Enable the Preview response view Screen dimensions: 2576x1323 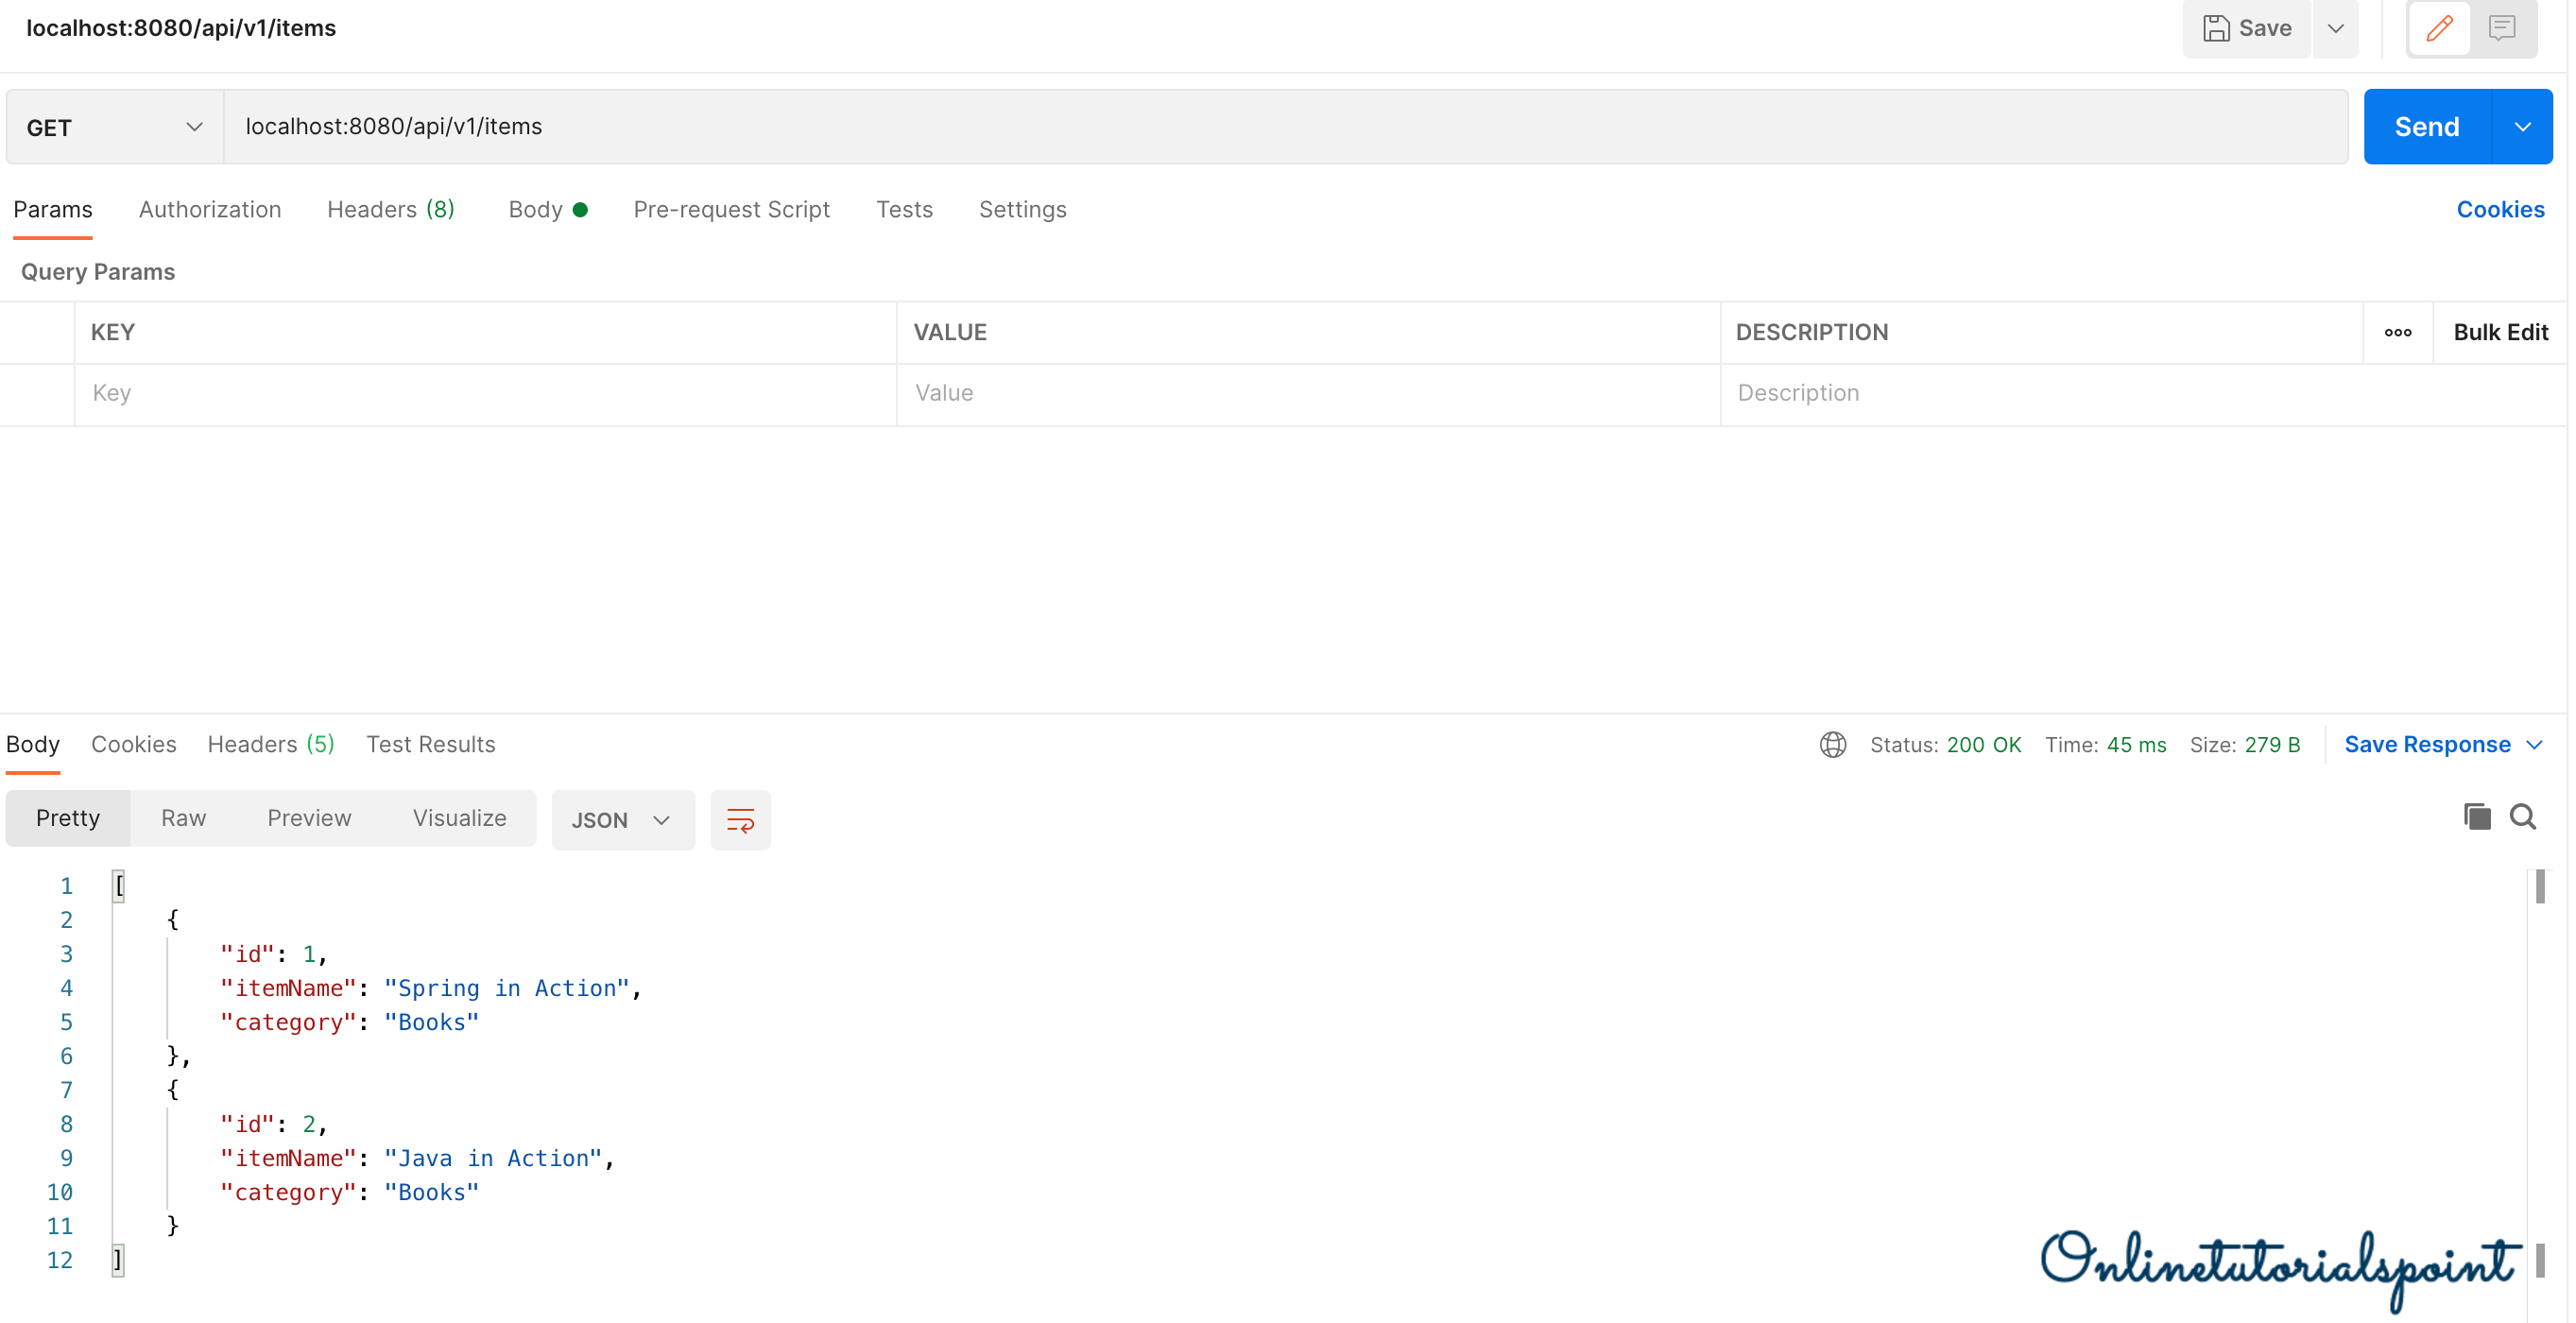point(309,817)
